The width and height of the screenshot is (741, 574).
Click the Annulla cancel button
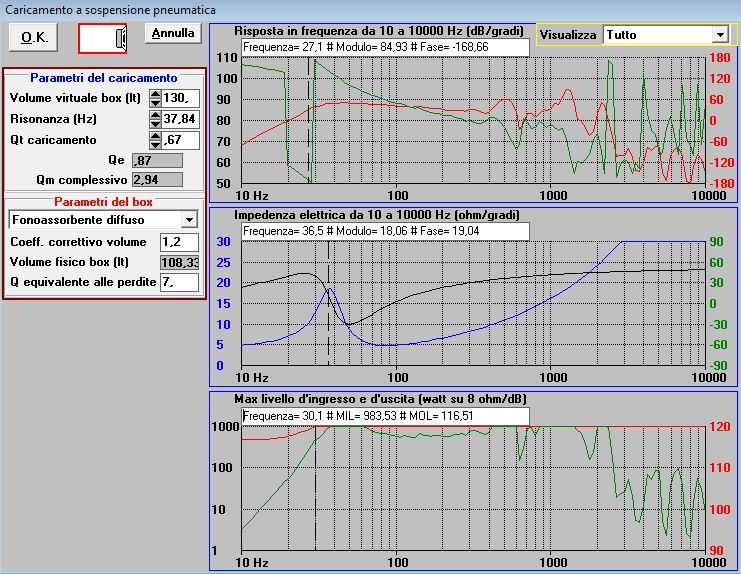coord(172,34)
